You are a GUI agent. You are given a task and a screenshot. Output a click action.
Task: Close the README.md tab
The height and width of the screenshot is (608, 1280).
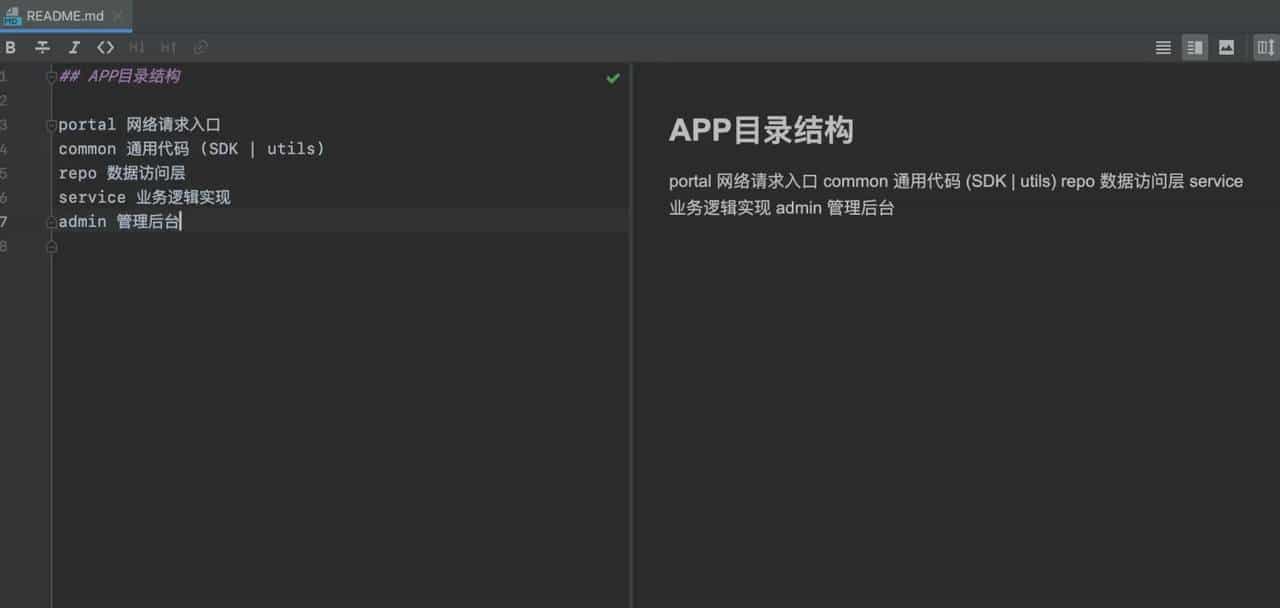117,16
